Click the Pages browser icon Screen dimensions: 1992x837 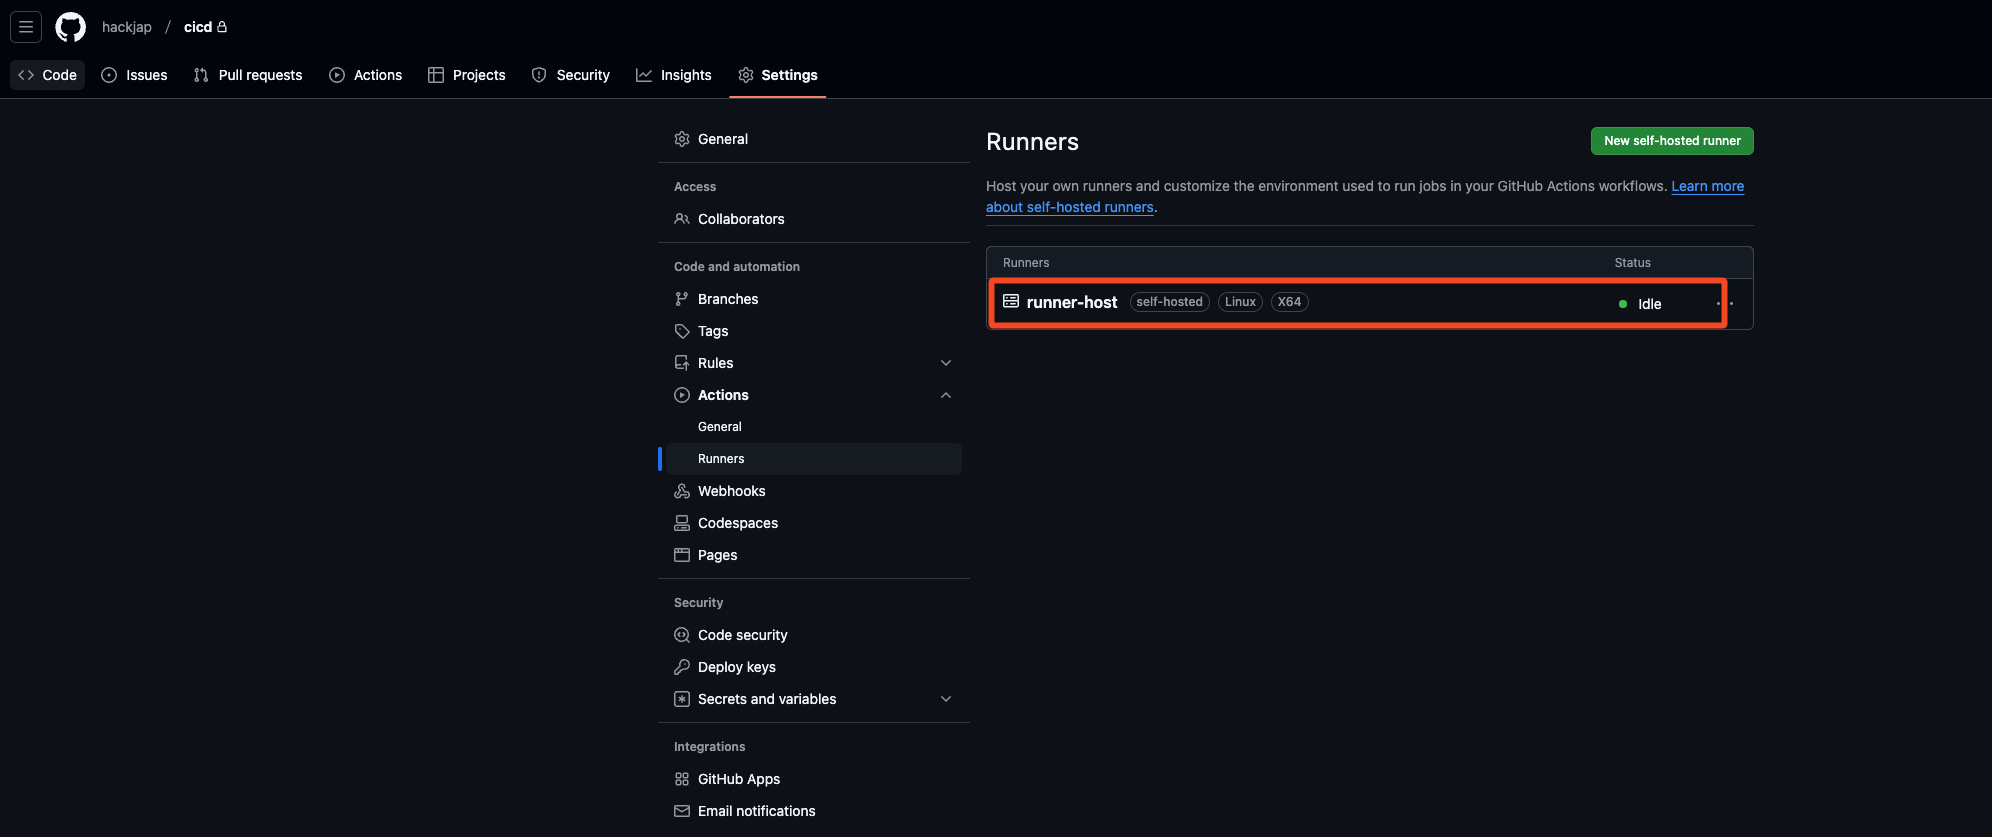pyautogui.click(x=682, y=555)
